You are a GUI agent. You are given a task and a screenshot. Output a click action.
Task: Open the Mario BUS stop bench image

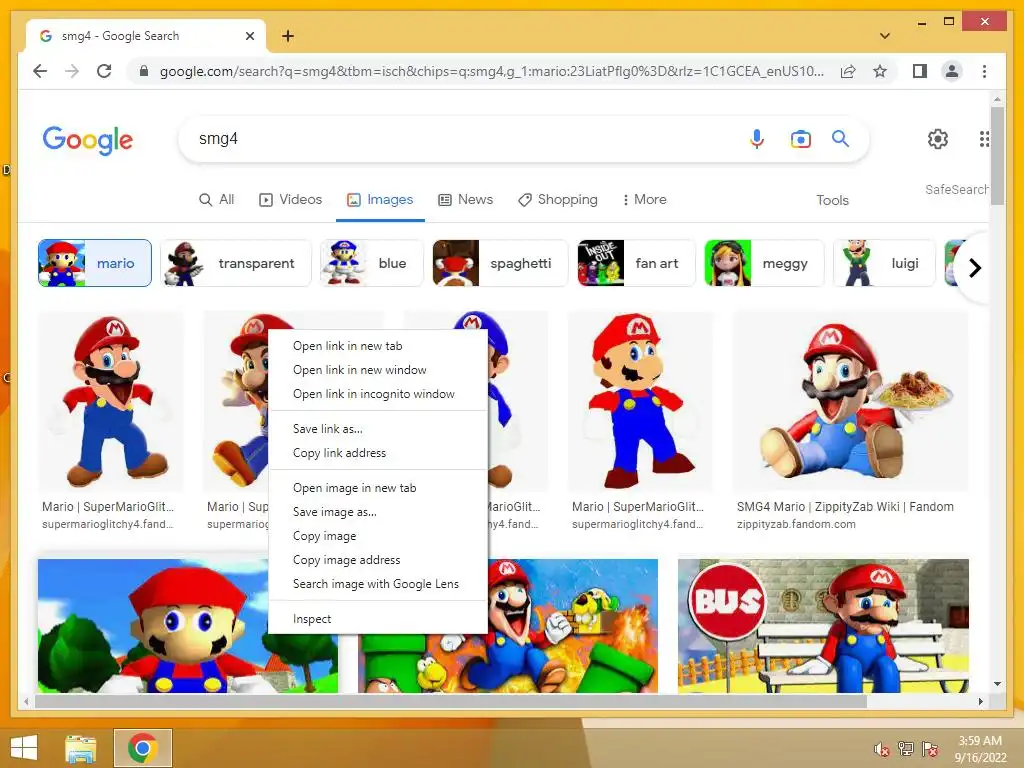(x=824, y=626)
